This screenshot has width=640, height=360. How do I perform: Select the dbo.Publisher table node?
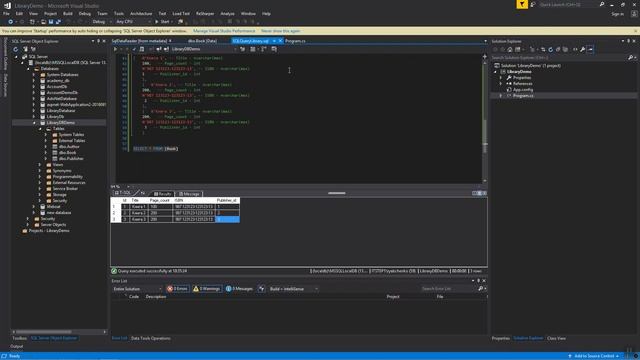pyautogui.click(x=71, y=158)
